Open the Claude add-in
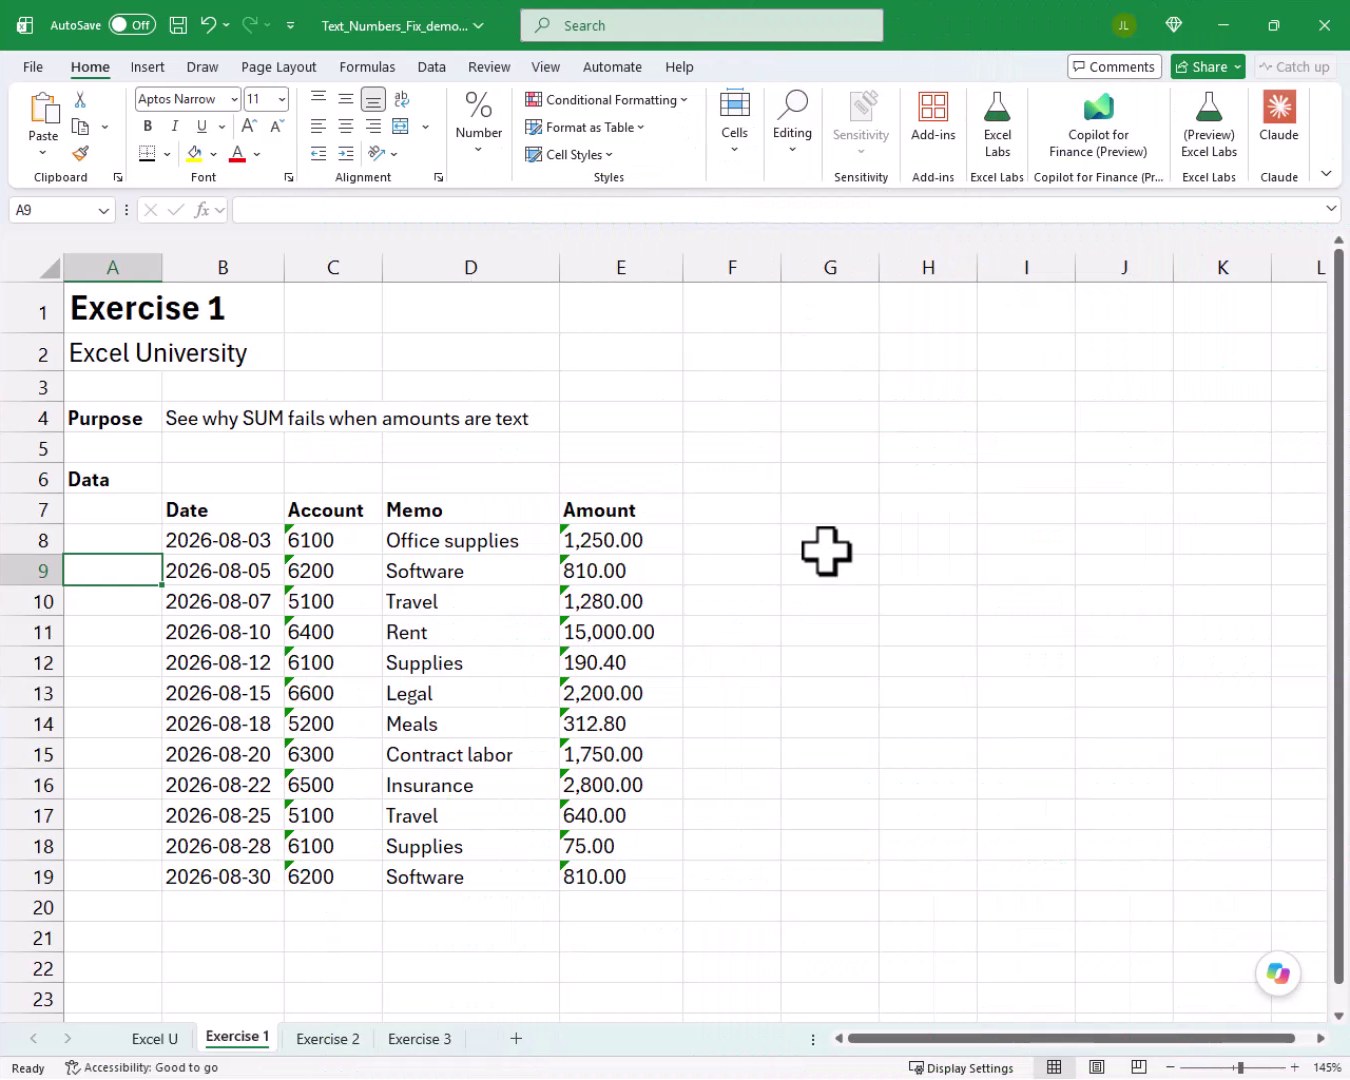The image size is (1350, 1080). pos(1279,118)
